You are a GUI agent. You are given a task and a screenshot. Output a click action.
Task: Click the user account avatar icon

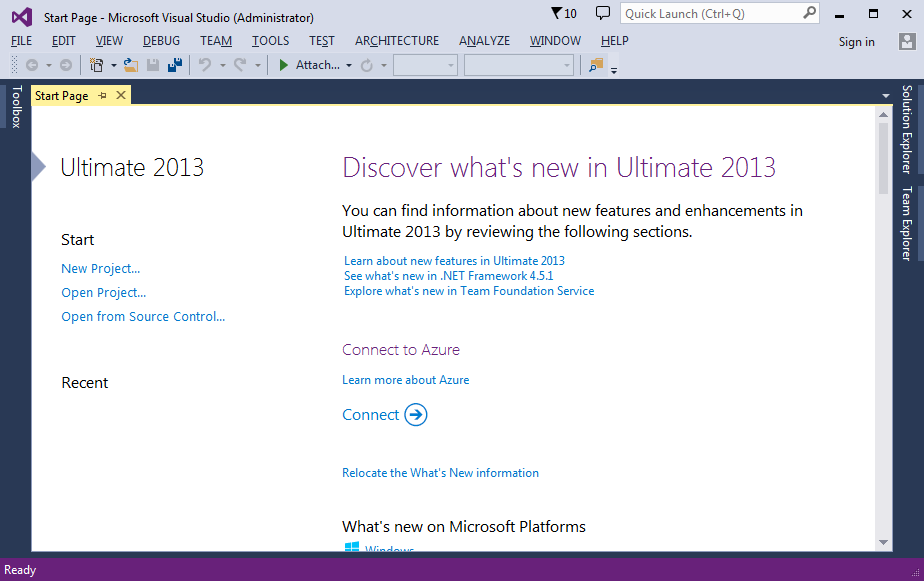click(907, 41)
